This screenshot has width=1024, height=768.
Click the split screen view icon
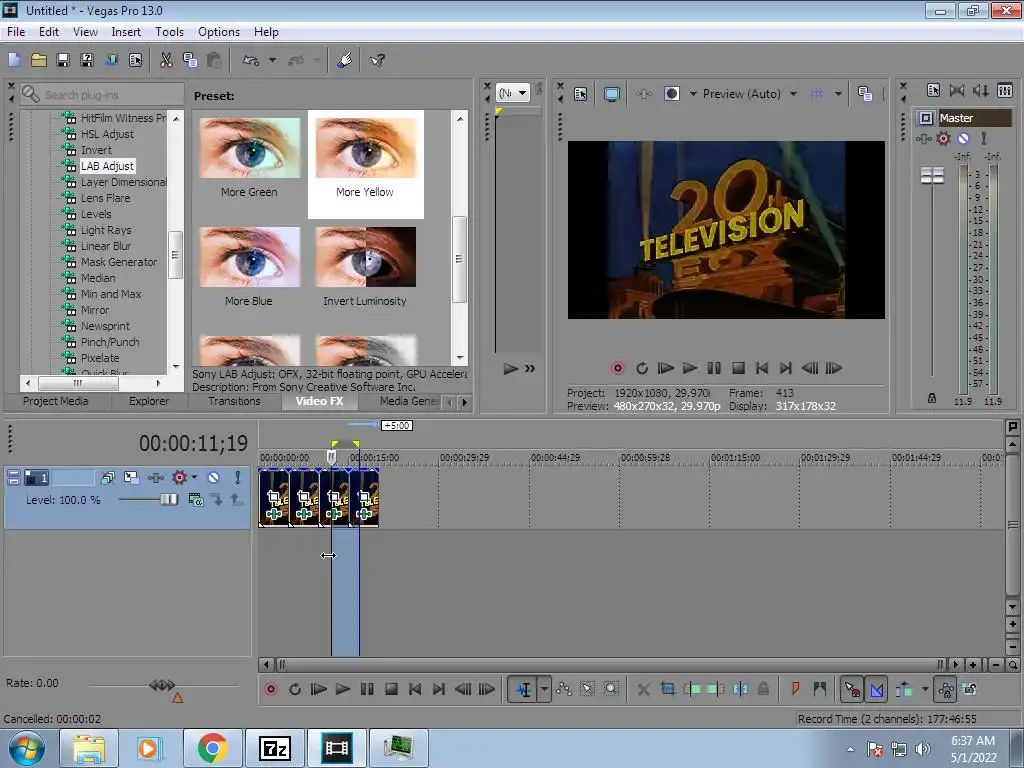(671, 94)
